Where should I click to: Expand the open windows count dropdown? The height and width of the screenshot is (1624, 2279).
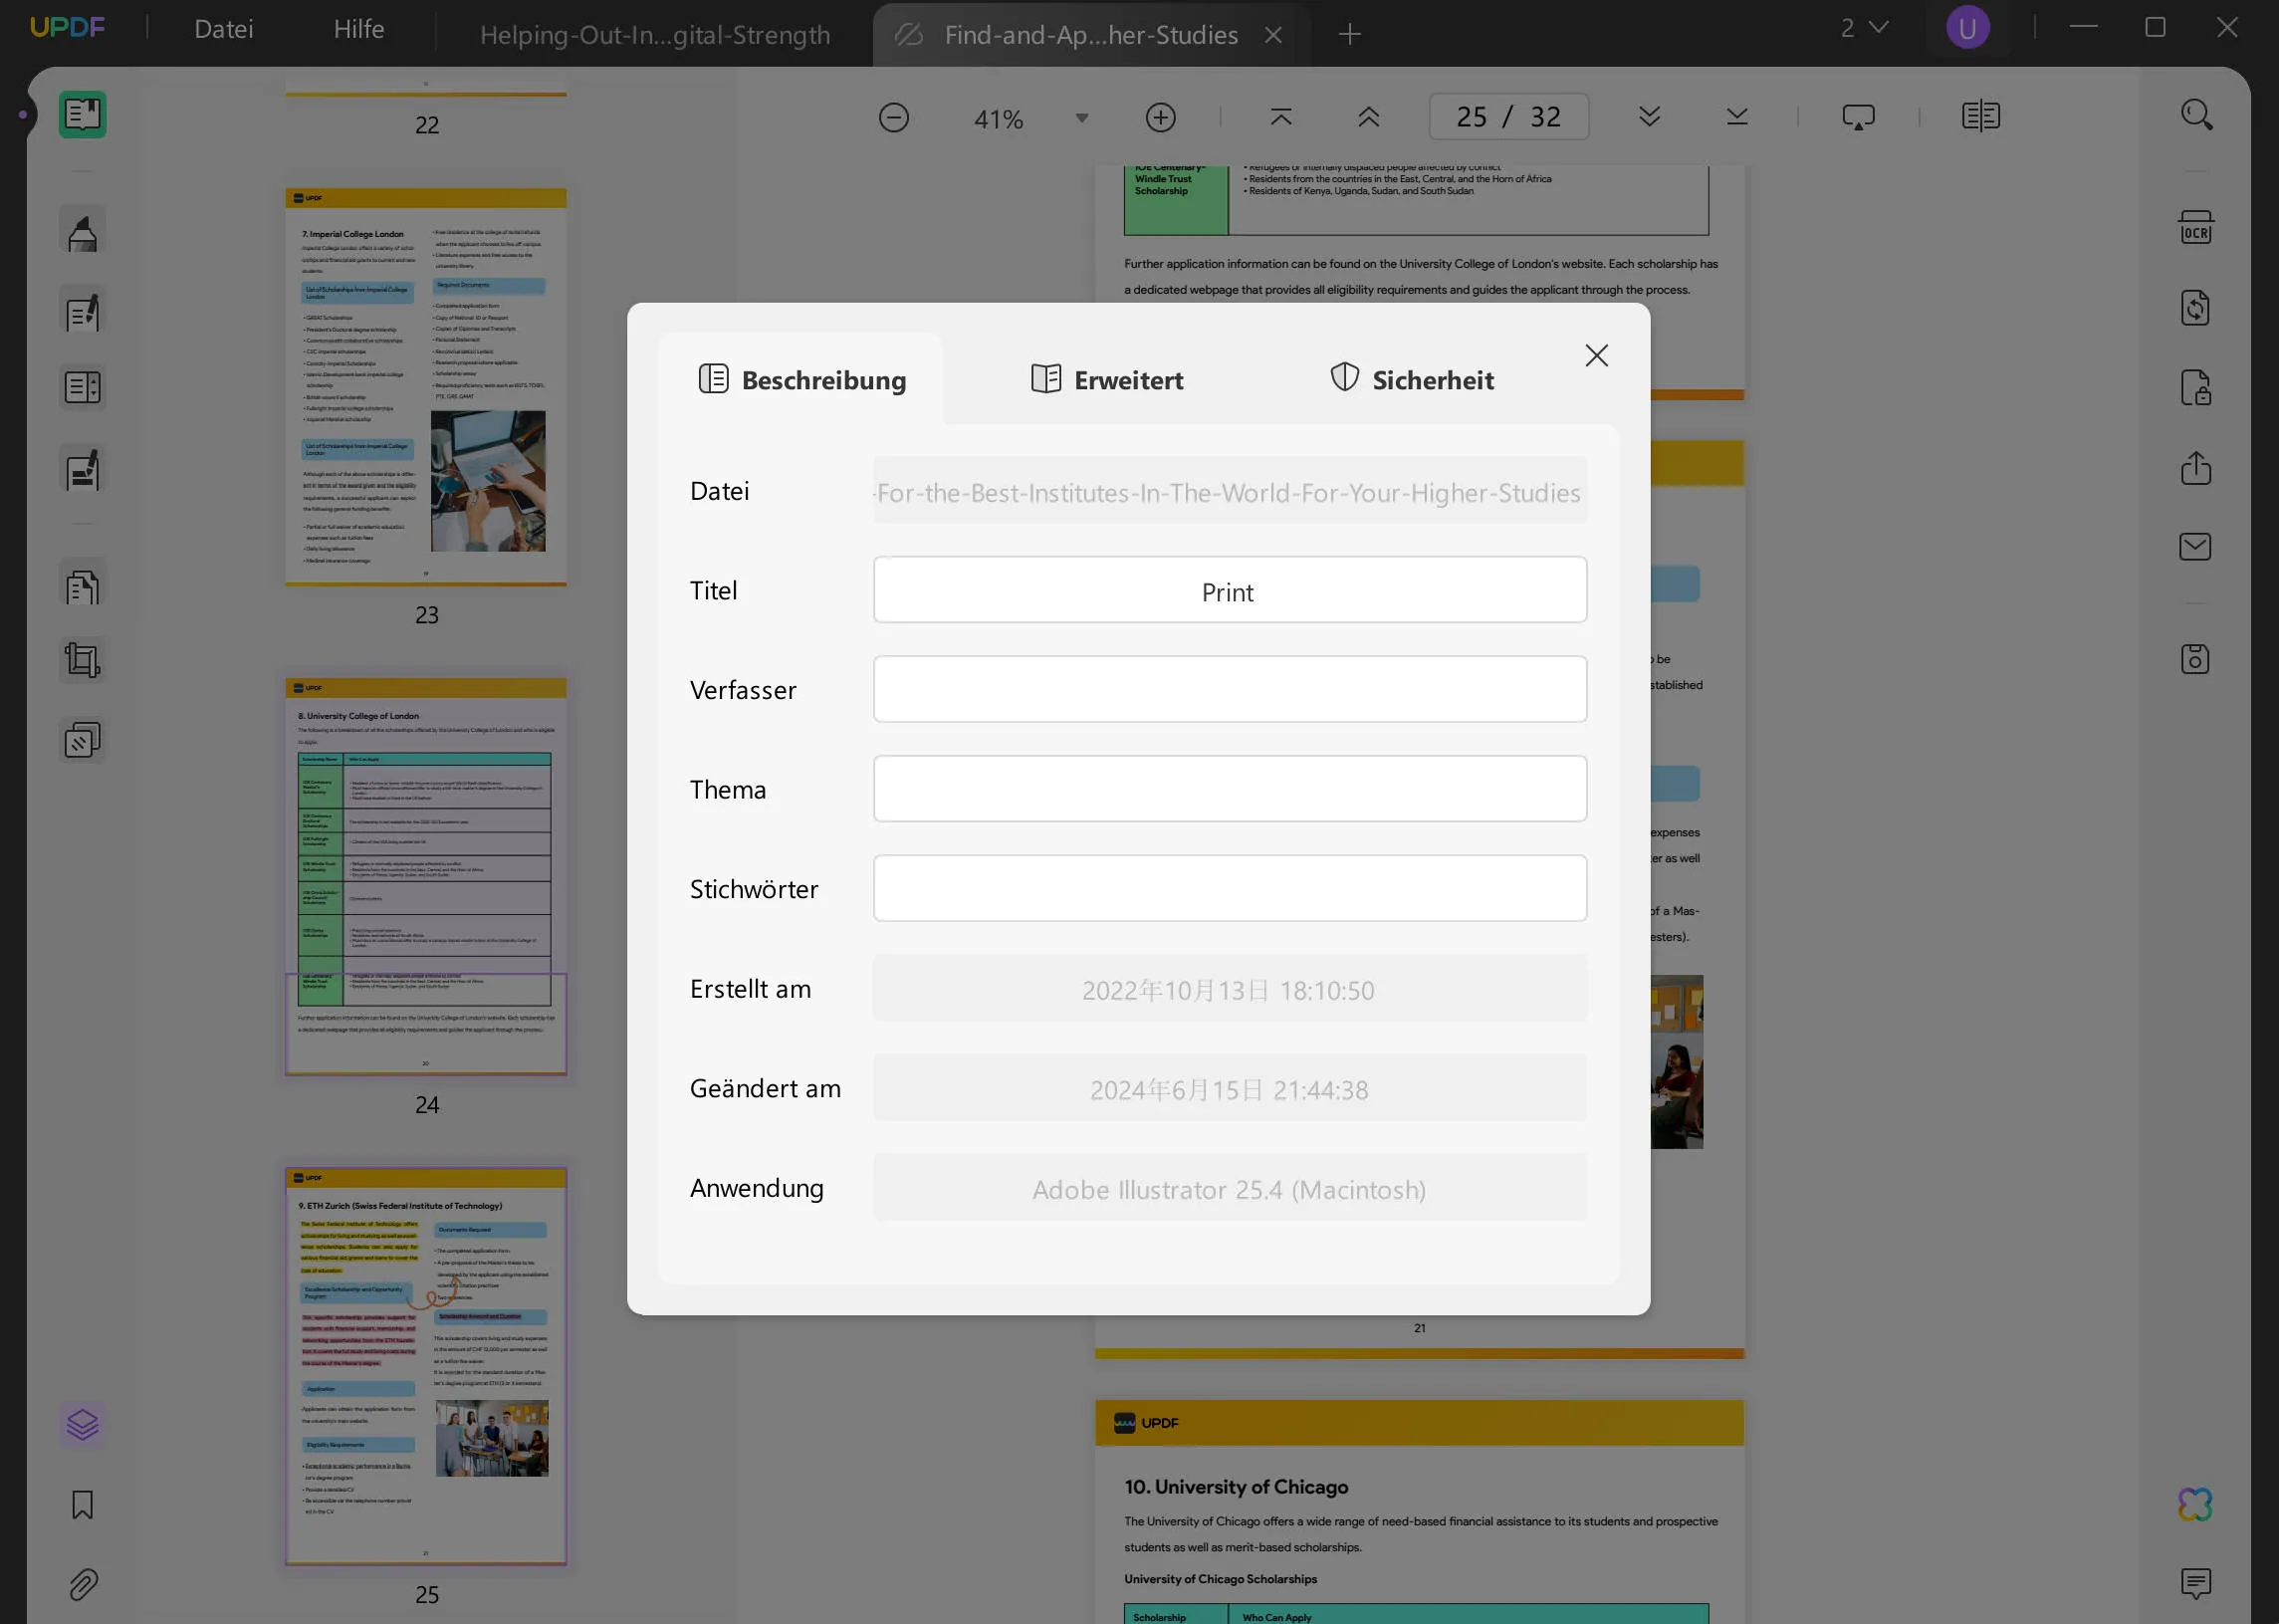click(1864, 28)
